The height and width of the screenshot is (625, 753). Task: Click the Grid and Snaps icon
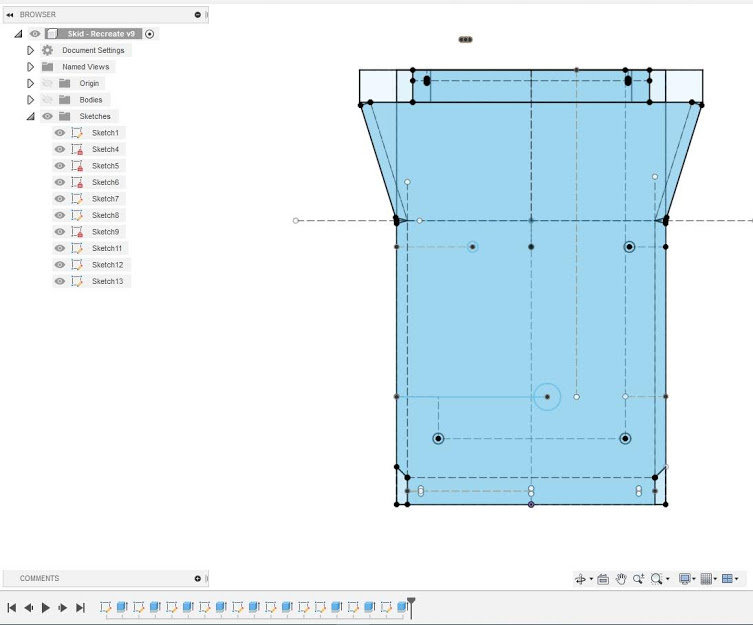706,579
